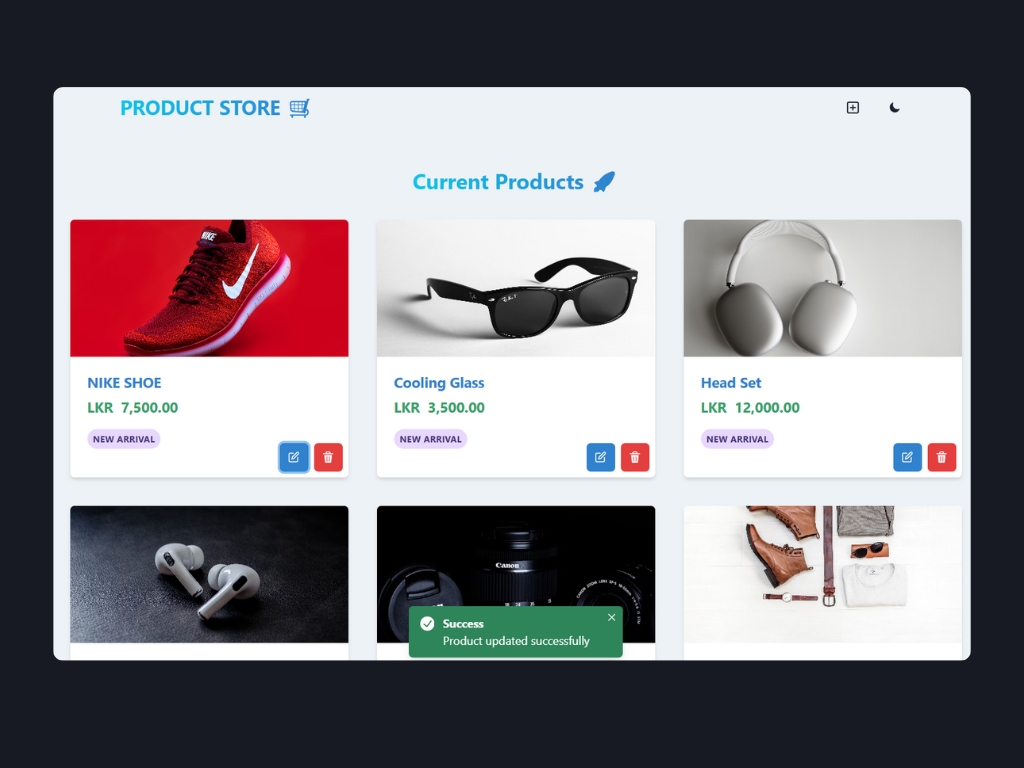Open the PRODUCT STORE home link

point(200,108)
